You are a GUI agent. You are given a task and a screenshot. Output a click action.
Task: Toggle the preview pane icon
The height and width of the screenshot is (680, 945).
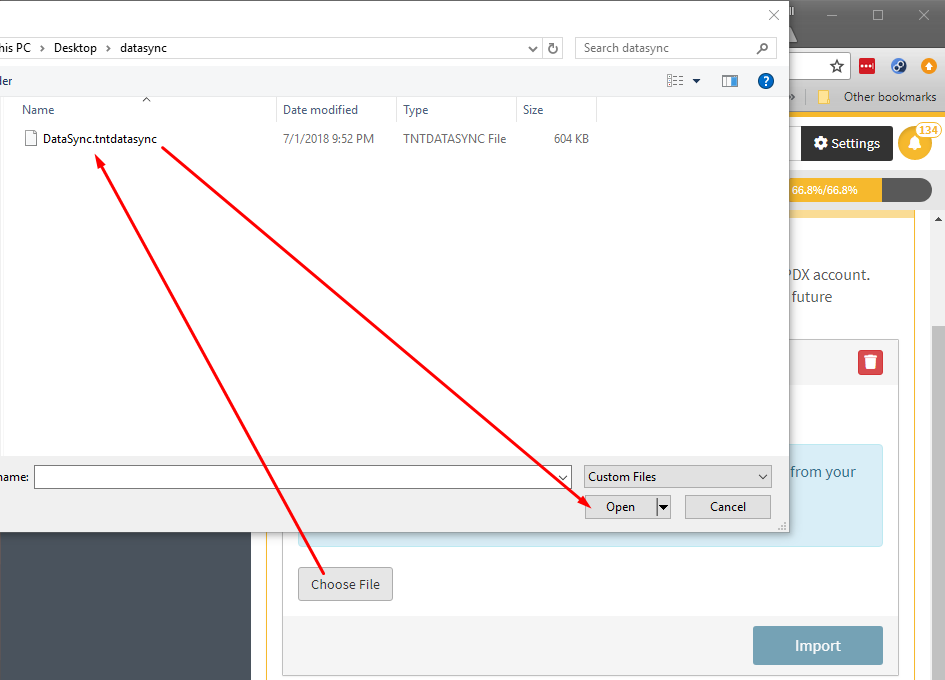(x=730, y=81)
